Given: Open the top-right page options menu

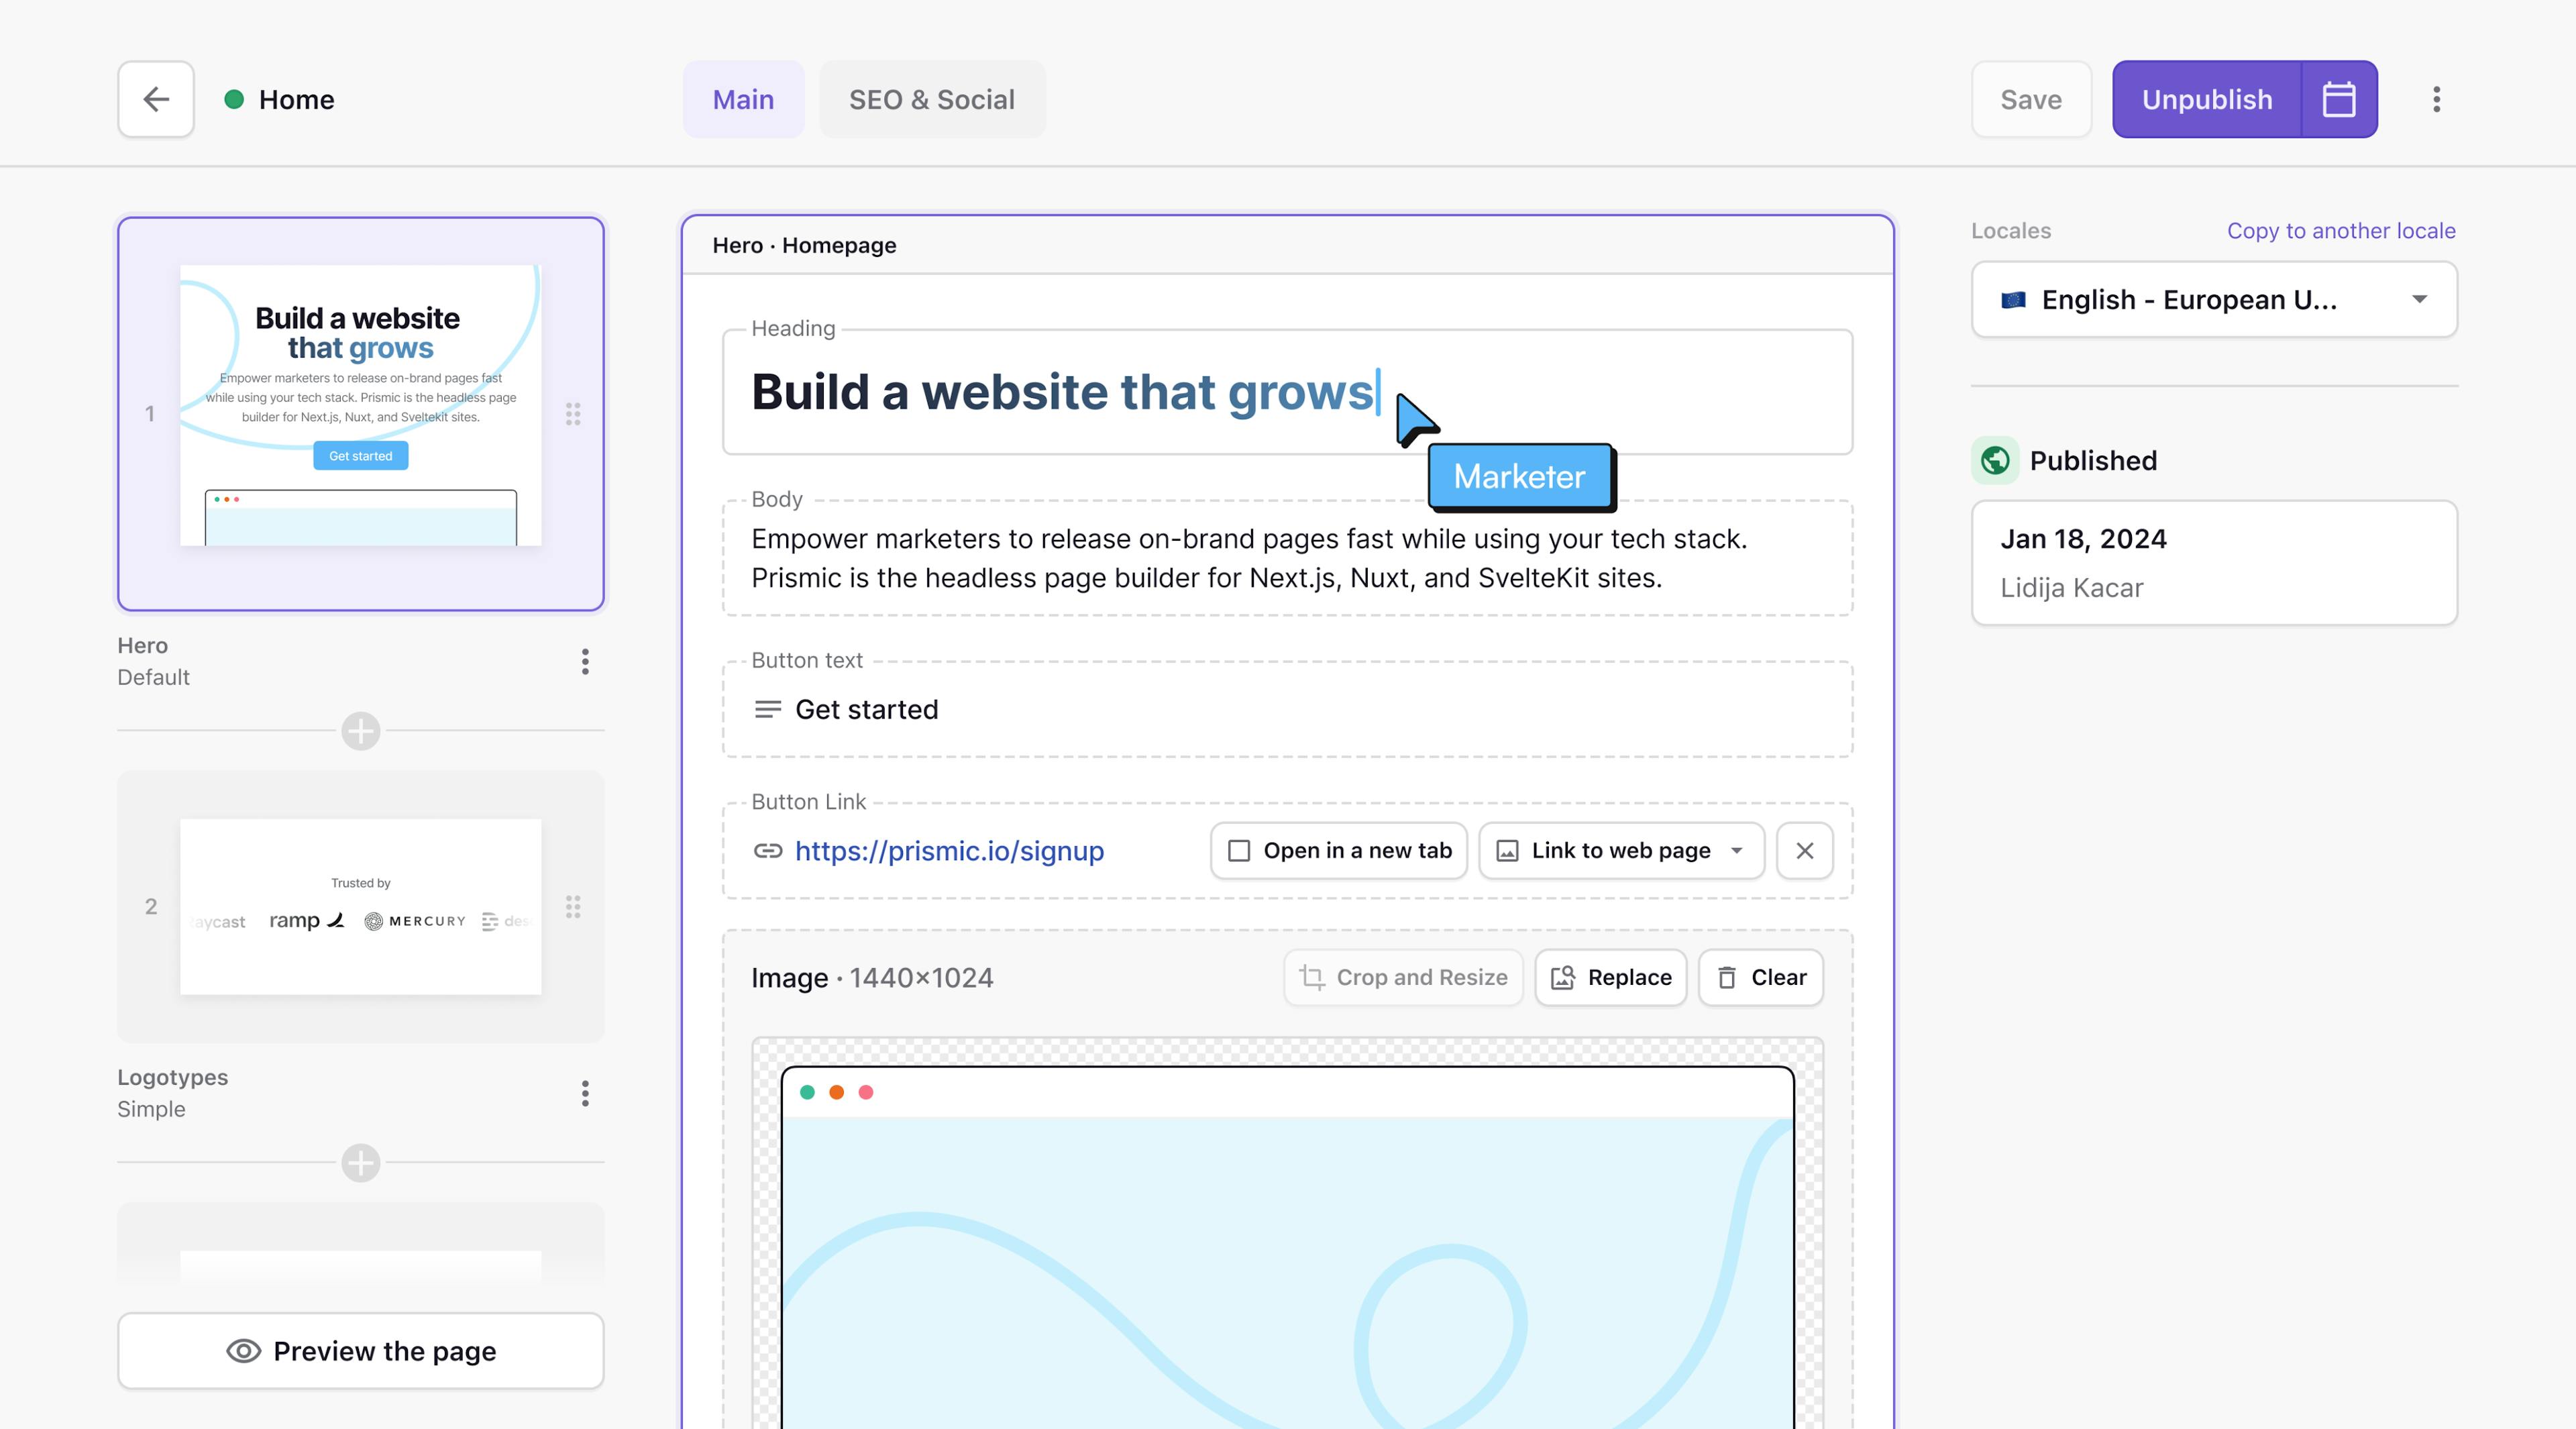Looking at the screenshot, I should tap(2436, 99).
